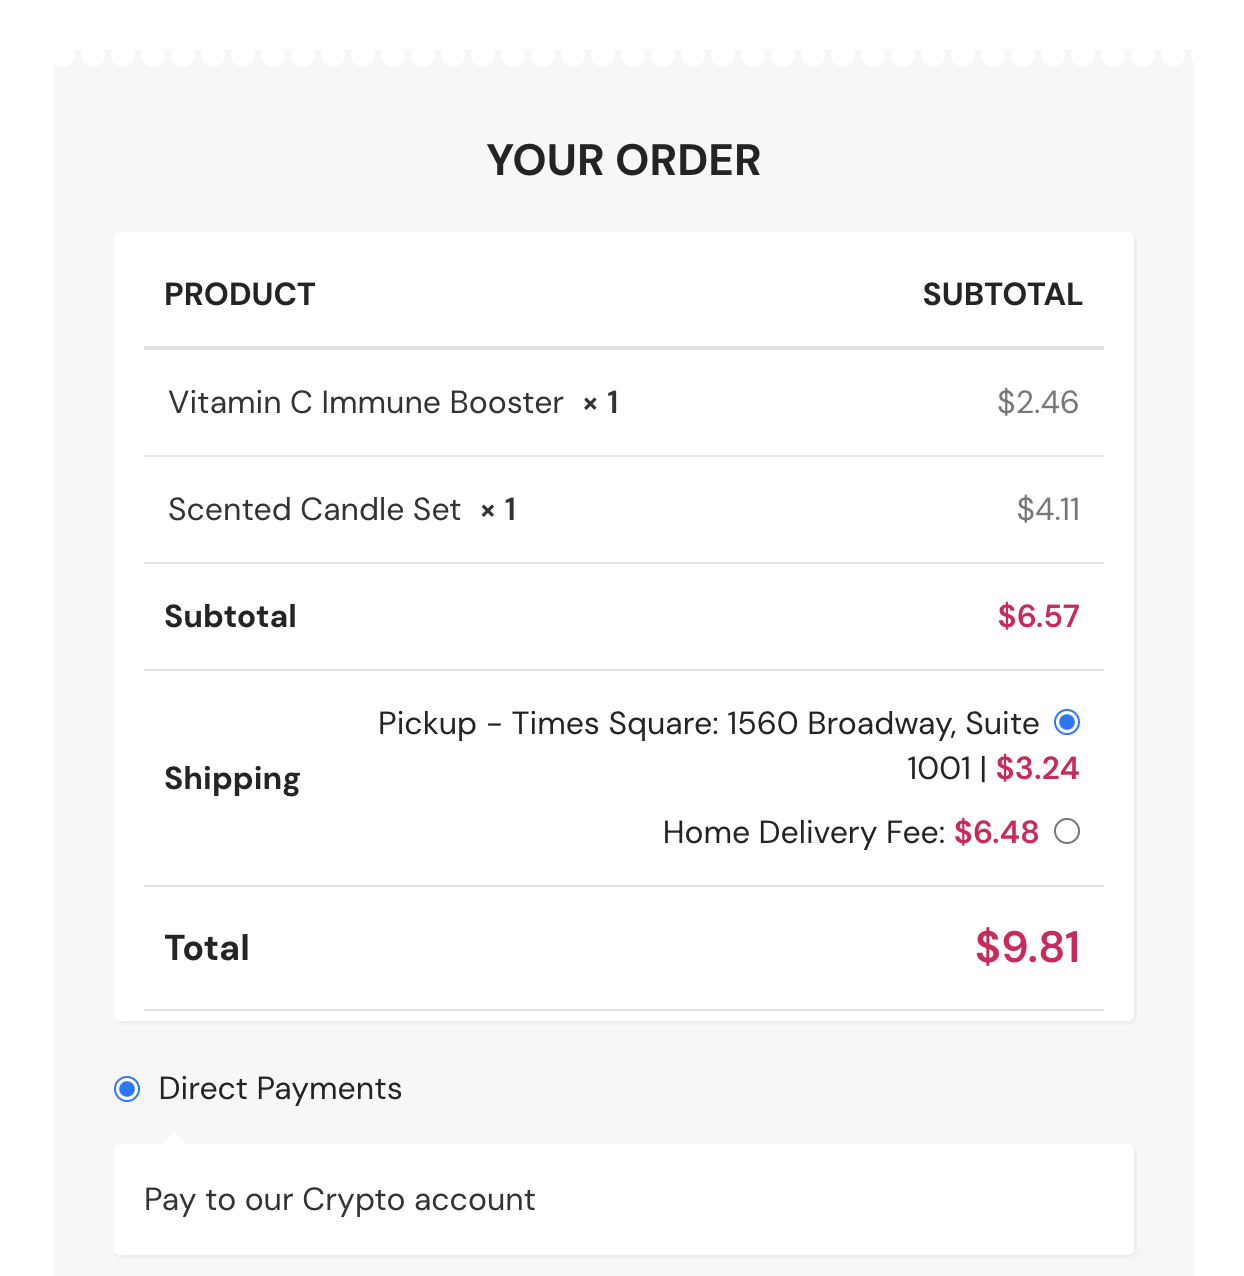Click the $4.11 candle set price
This screenshot has height=1276, width=1244.
coord(1047,510)
